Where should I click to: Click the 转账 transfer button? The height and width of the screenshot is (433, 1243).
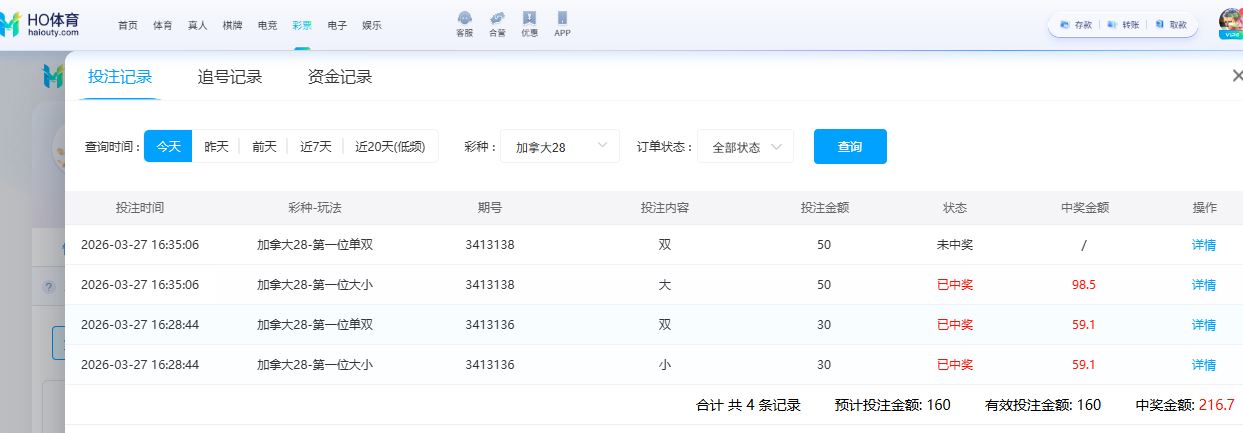coord(1124,25)
